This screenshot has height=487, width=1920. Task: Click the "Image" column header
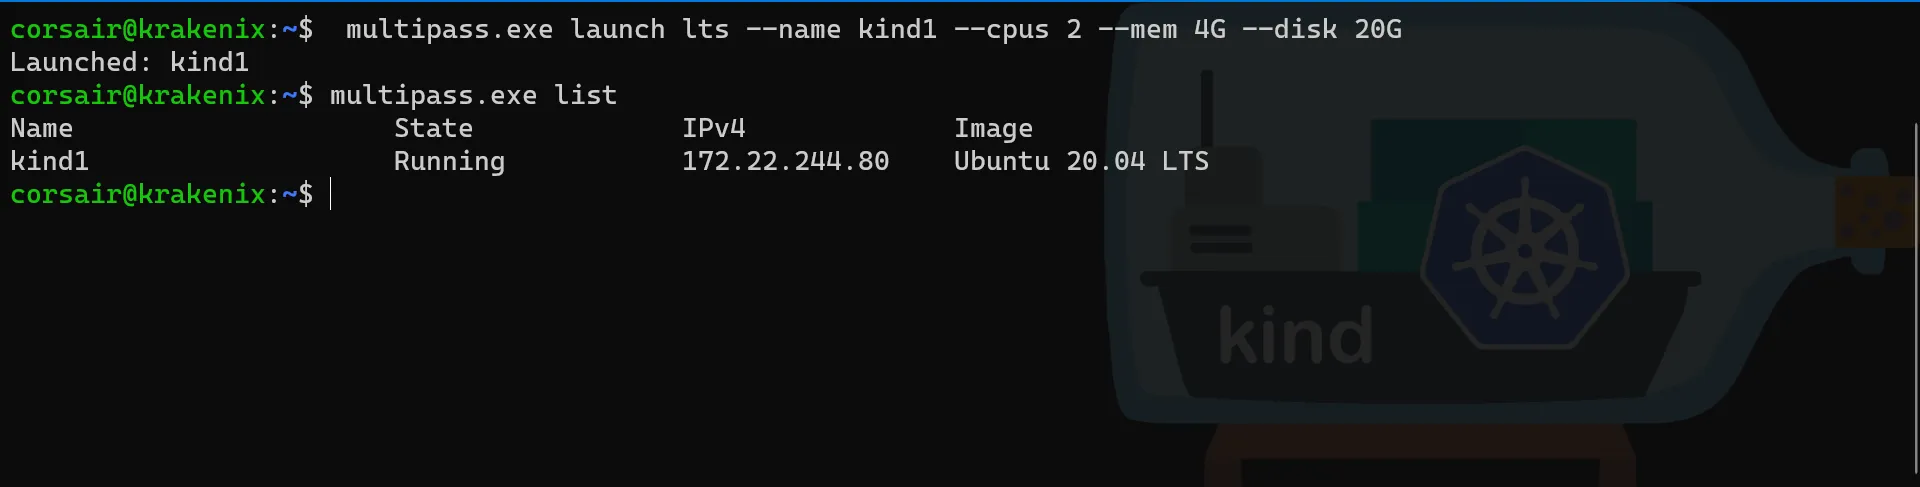(993, 128)
